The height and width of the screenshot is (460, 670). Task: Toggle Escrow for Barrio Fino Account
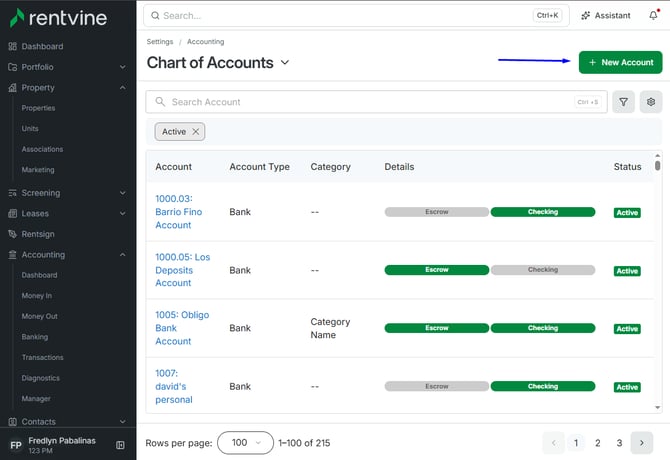pyautogui.click(x=437, y=212)
